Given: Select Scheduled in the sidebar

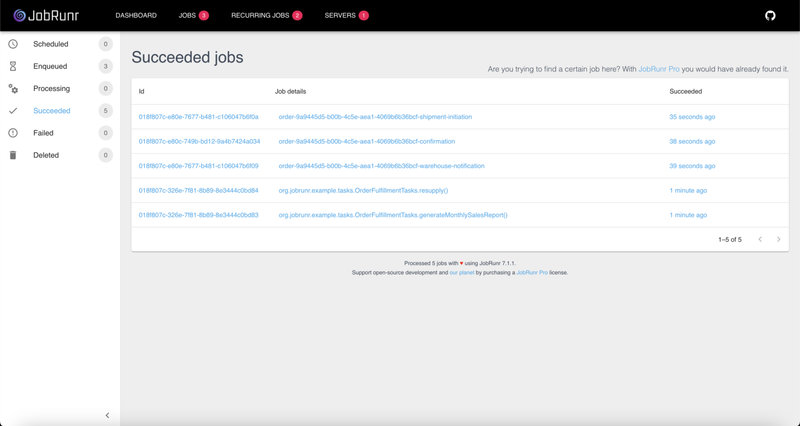Looking at the screenshot, I should tap(51, 44).
